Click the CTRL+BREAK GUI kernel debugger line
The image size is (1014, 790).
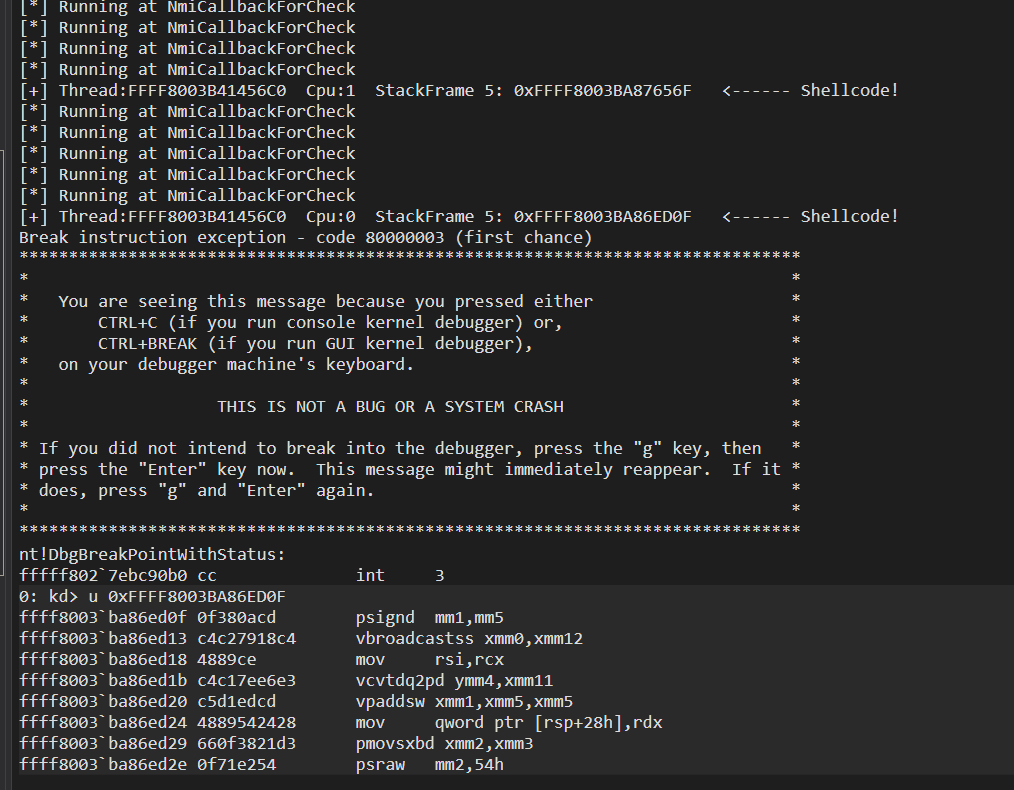(315, 344)
